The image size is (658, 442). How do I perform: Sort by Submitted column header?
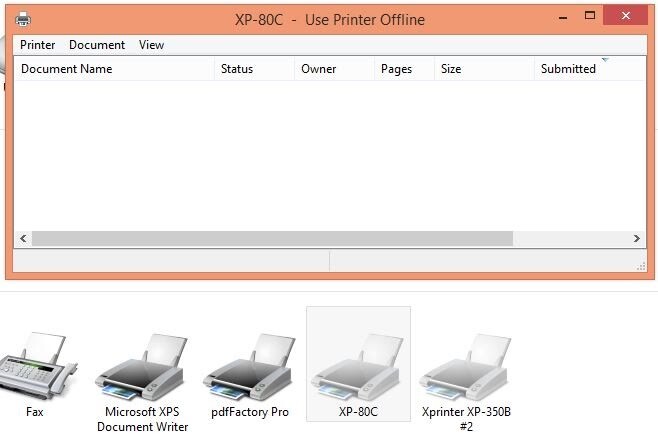(x=590, y=69)
